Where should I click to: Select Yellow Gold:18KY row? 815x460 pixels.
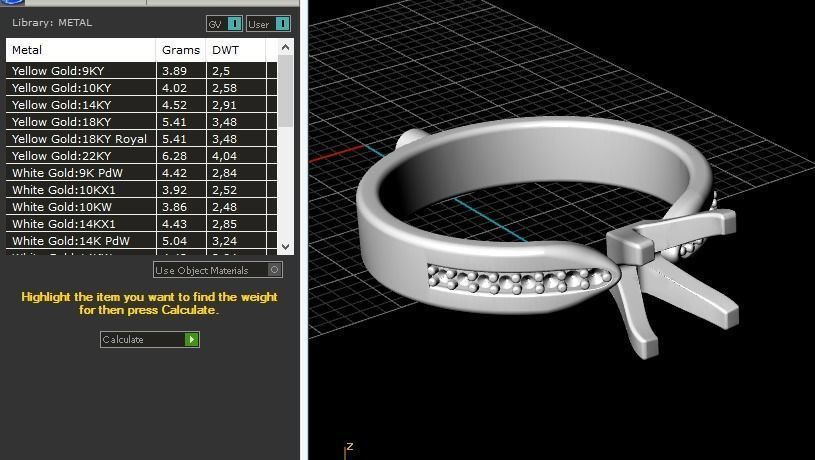(141, 122)
